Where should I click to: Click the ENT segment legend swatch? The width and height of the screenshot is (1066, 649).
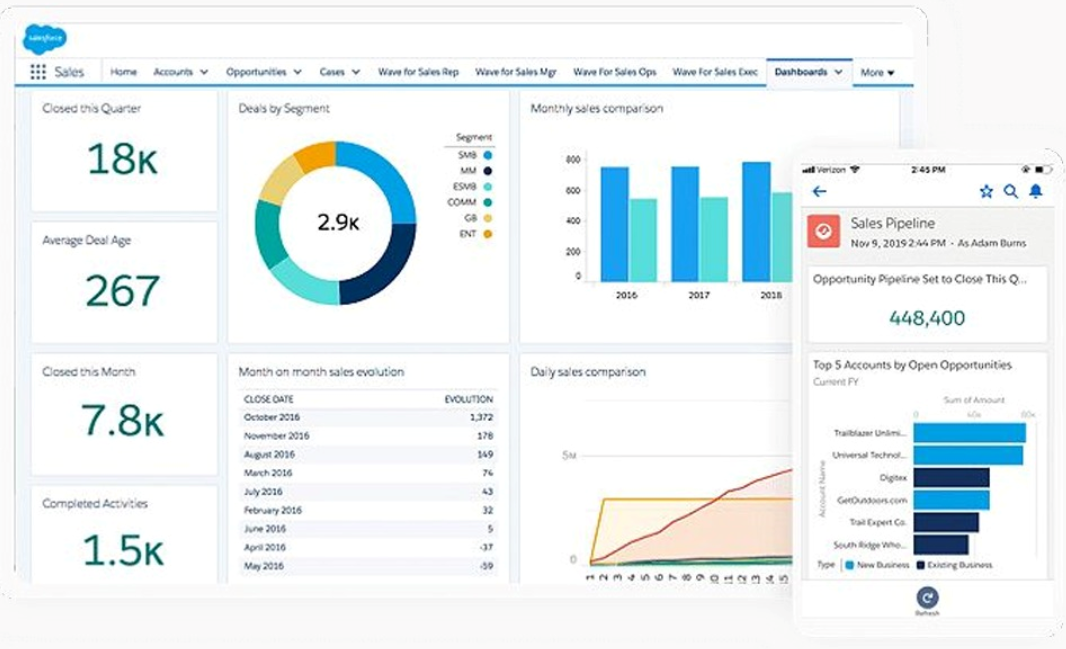click(x=487, y=234)
